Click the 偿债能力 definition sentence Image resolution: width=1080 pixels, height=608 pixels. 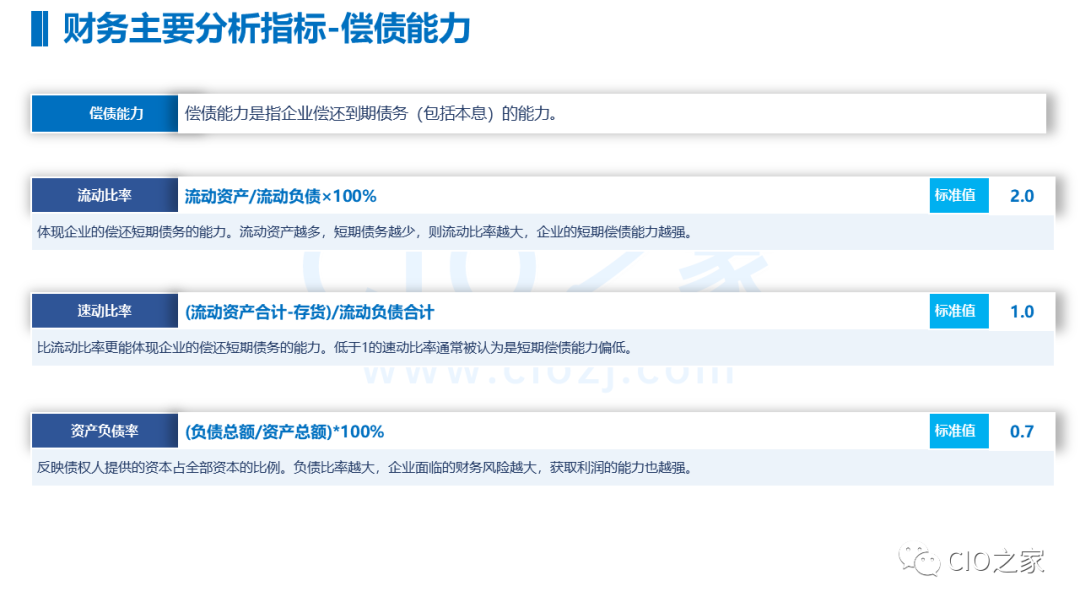point(370,114)
